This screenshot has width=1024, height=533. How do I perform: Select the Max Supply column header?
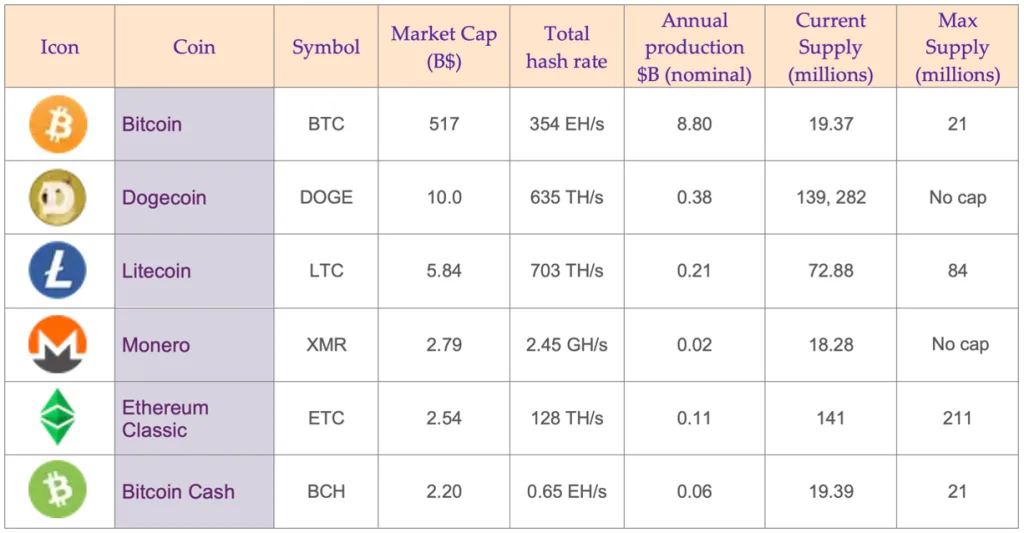pyautogui.click(x=957, y=47)
